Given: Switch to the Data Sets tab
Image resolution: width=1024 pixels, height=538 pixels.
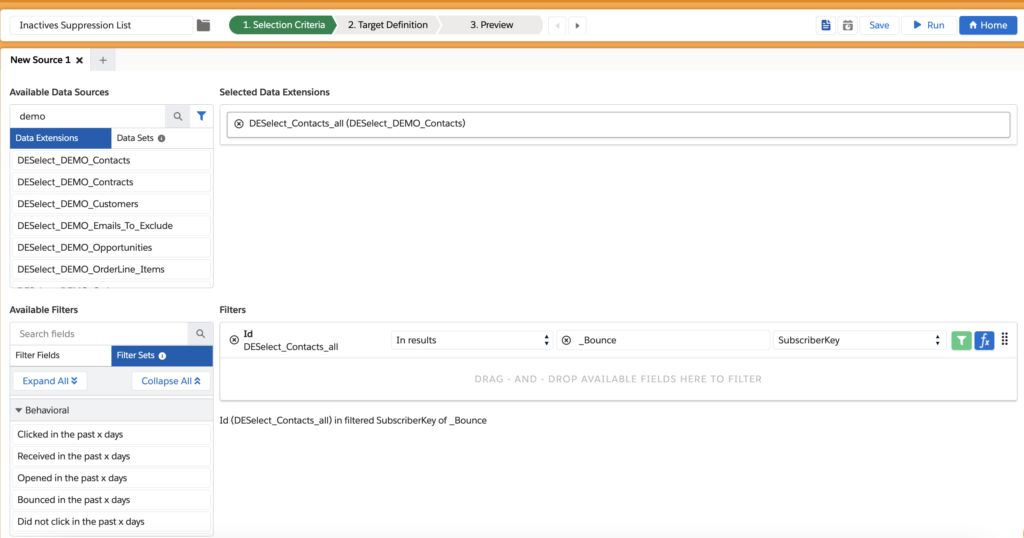Looking at the screenshot, I should (140, 138).
